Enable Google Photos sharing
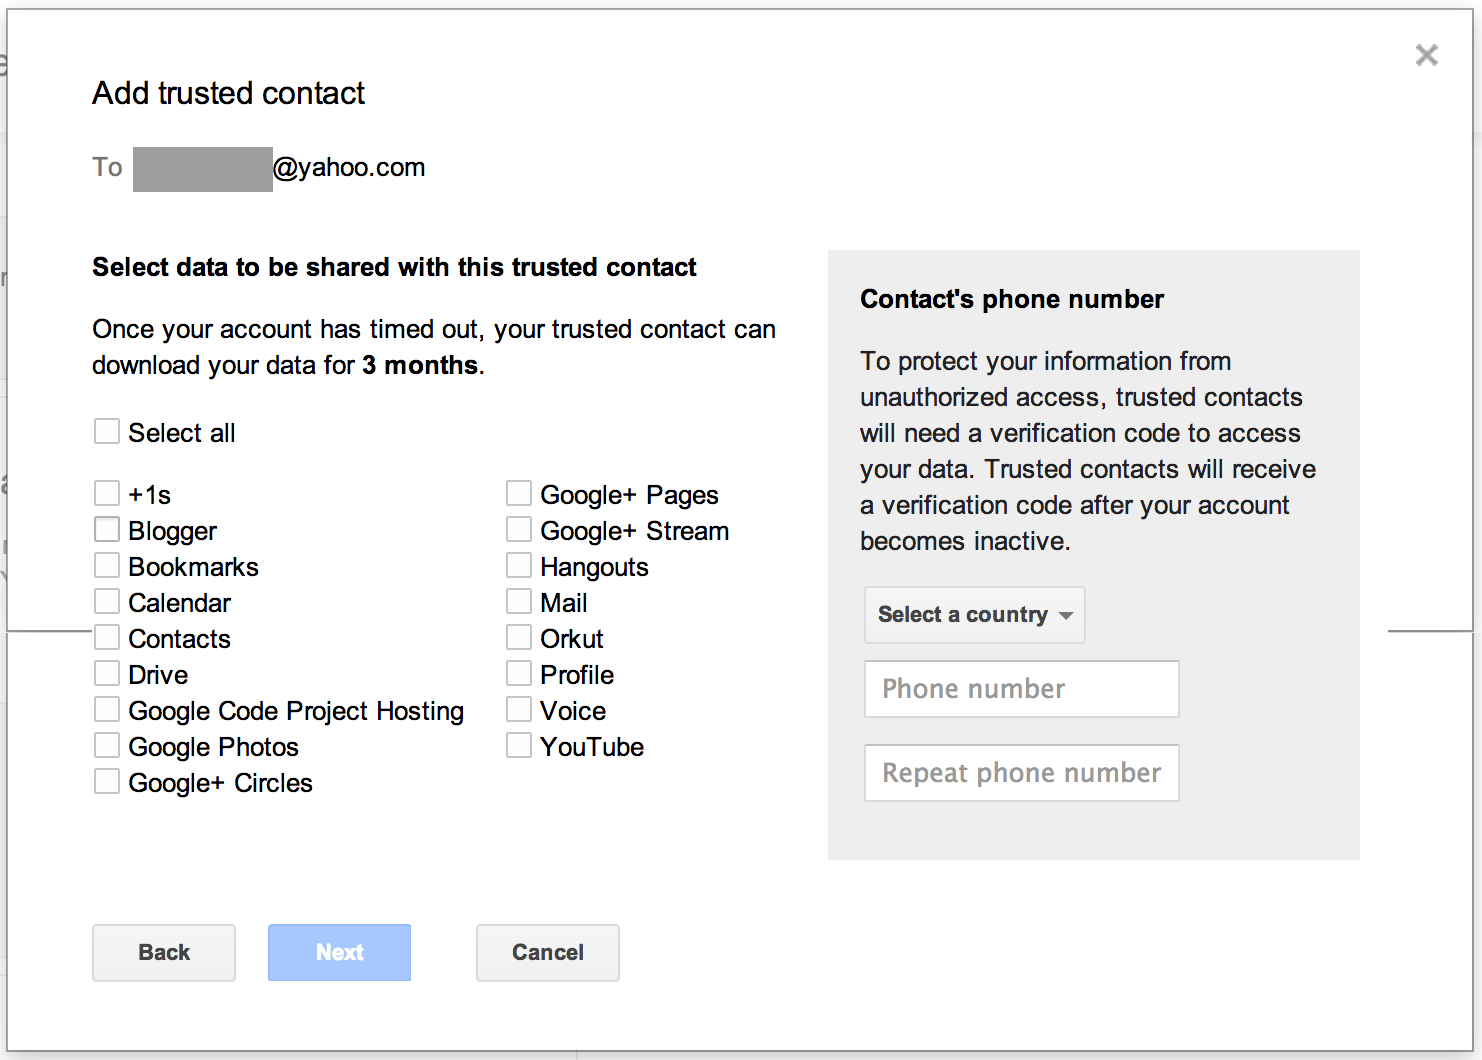 click(x=107, y=745)
